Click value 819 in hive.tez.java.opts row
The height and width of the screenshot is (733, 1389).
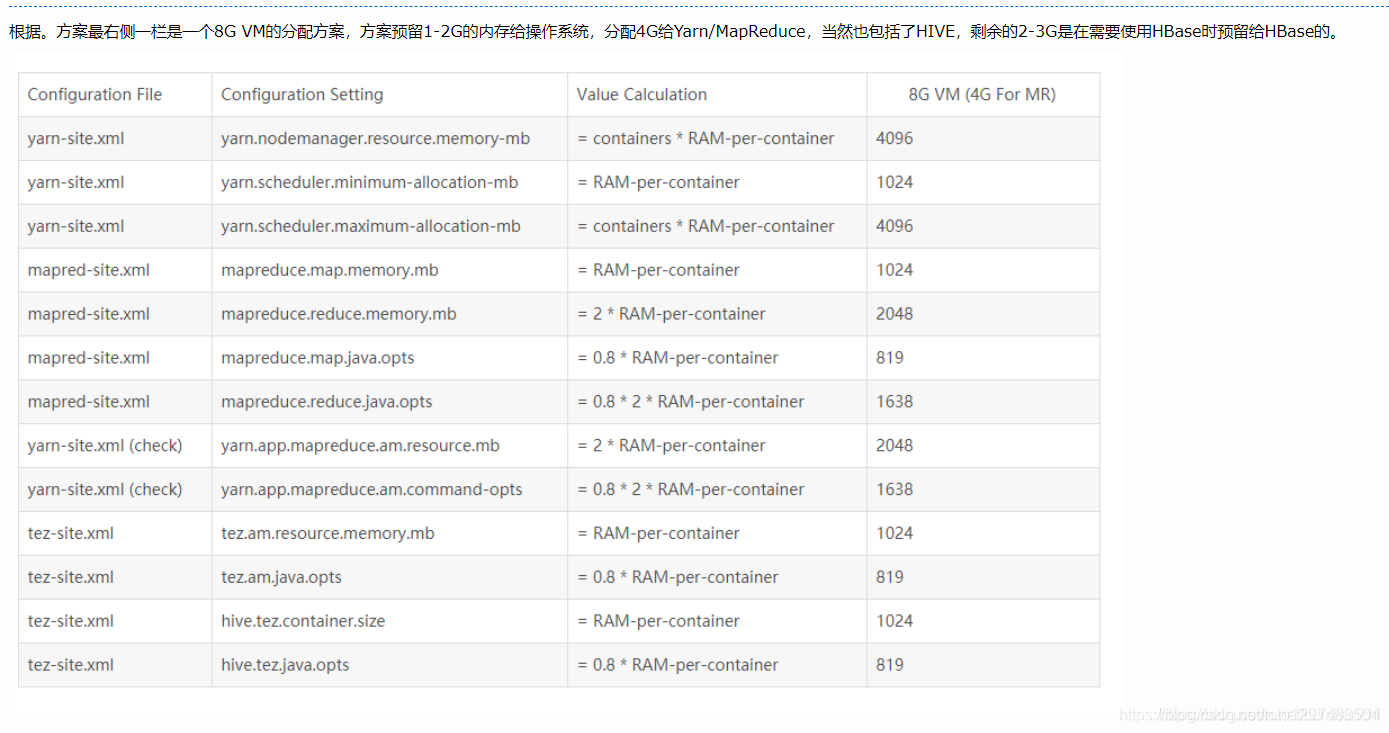click(x=889, y=665)
